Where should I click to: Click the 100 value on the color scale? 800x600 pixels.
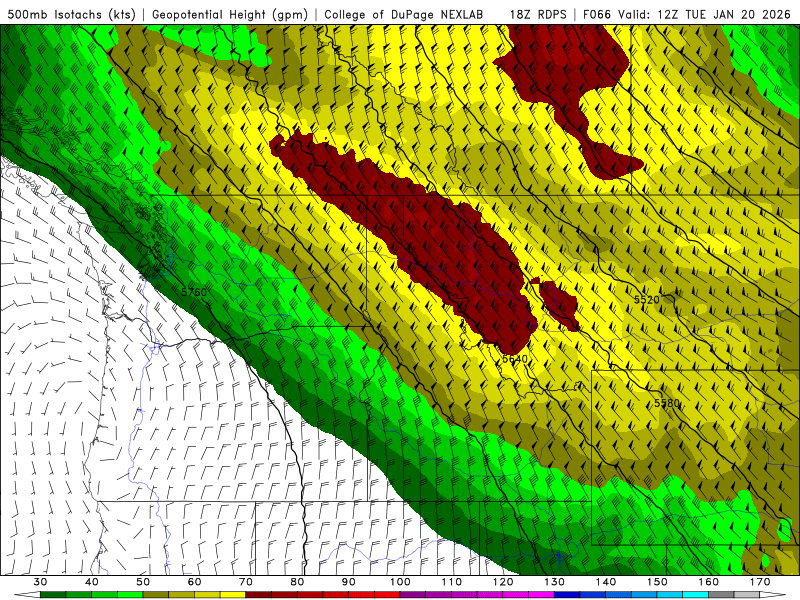(x=400, y=582)
